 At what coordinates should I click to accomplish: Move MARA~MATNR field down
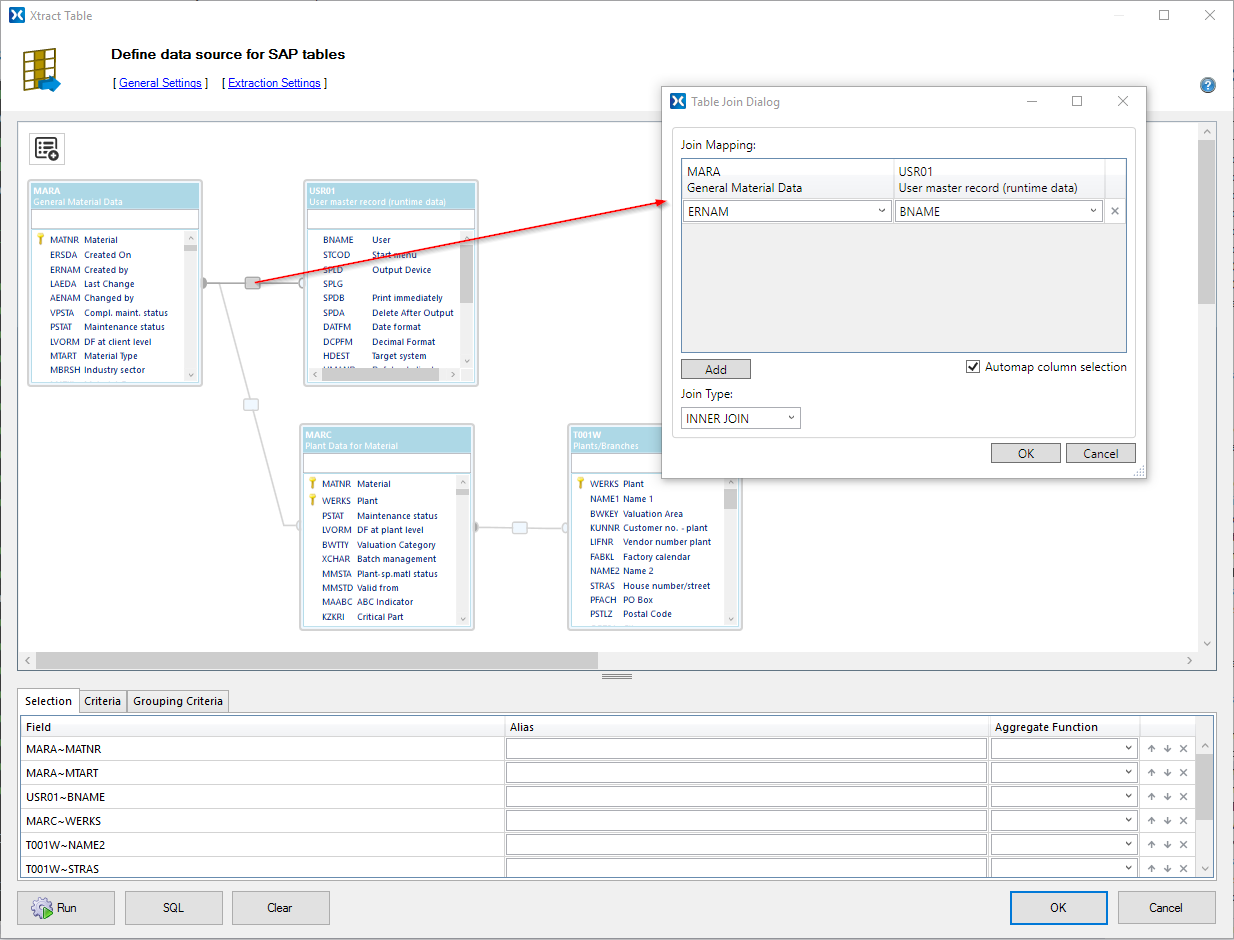pyautogui.click(x=1167, y=749)
